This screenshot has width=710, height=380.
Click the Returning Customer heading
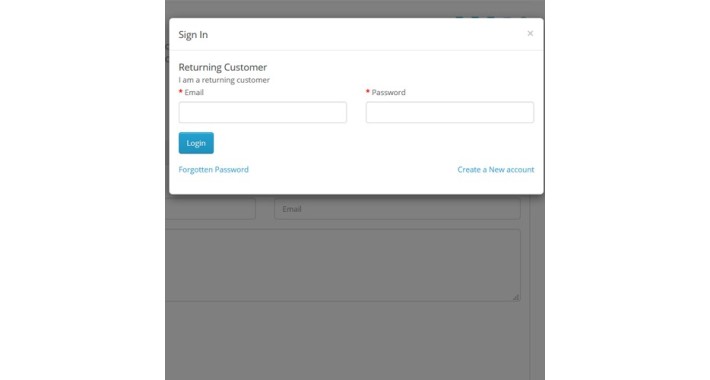click(222, 67)
